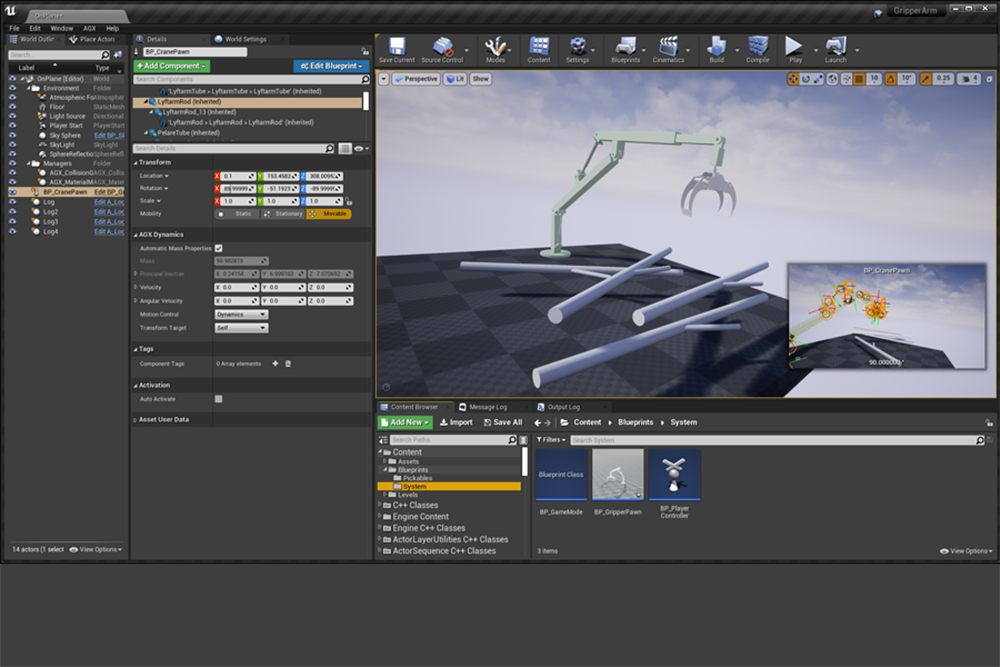Open scale snap 0.25 dropdown
The height and width of the screenshot is (667, 1000).
point(943,79)
